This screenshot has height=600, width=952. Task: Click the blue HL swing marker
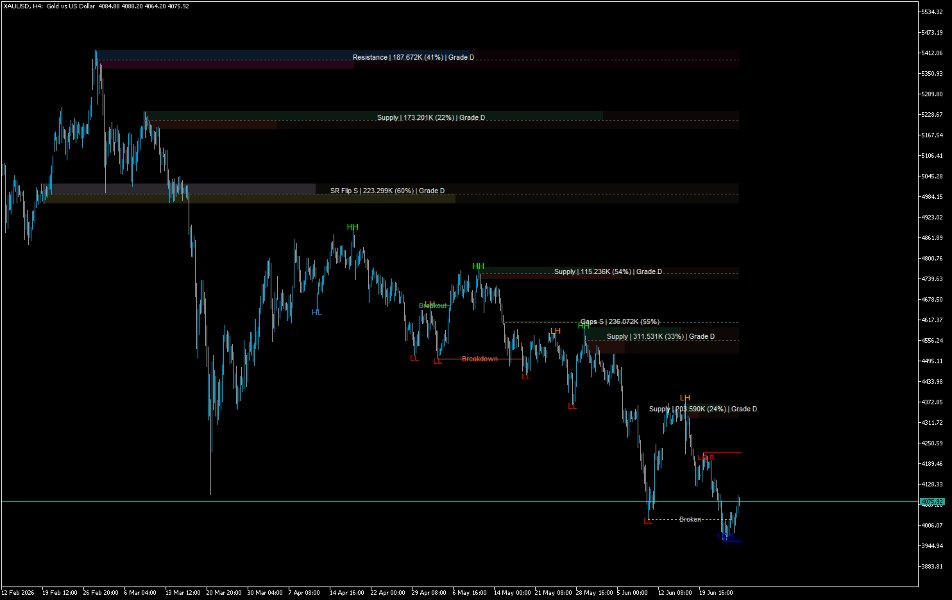[316, 312]
